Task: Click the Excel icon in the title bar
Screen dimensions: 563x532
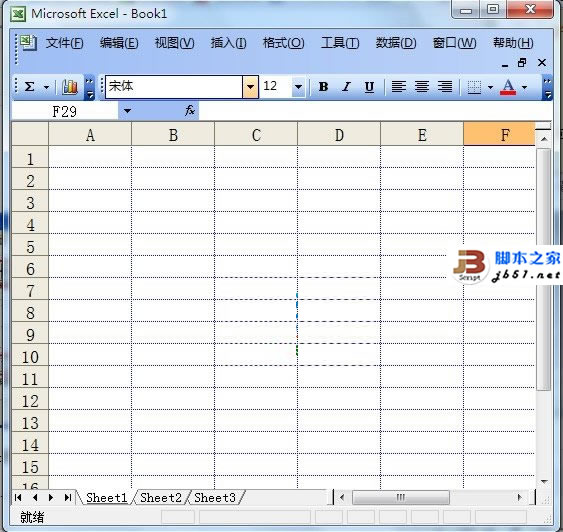Action: click(x=18, y=14)
